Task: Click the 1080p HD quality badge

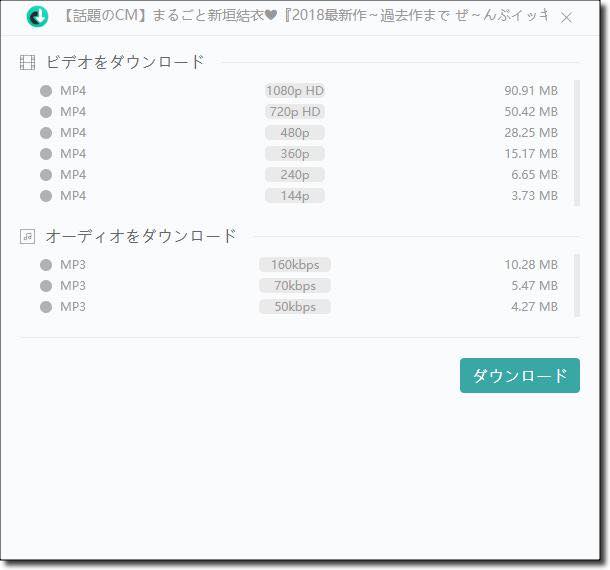Action: click(x=295, y=91)
